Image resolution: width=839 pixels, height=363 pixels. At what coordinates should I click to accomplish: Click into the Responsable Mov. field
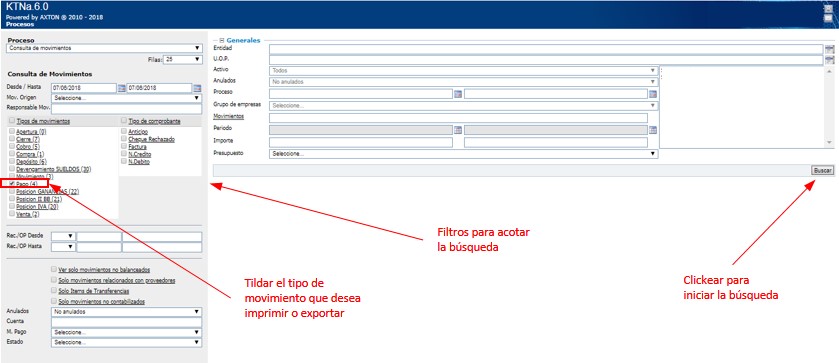(x=126, y=109)
